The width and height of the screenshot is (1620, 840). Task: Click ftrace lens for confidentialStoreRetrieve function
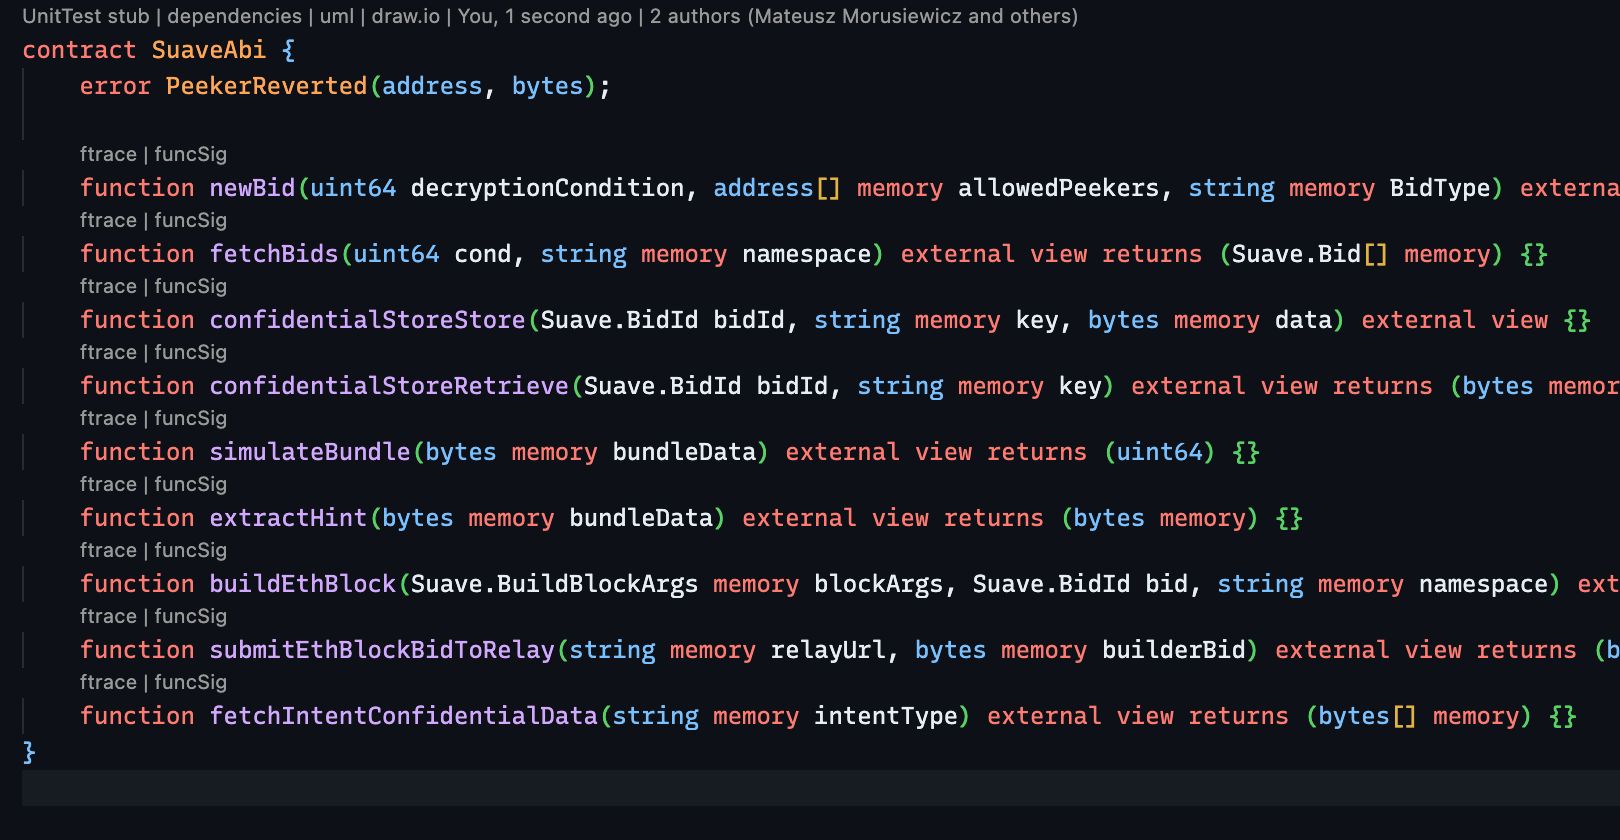[x=108, y=352]
